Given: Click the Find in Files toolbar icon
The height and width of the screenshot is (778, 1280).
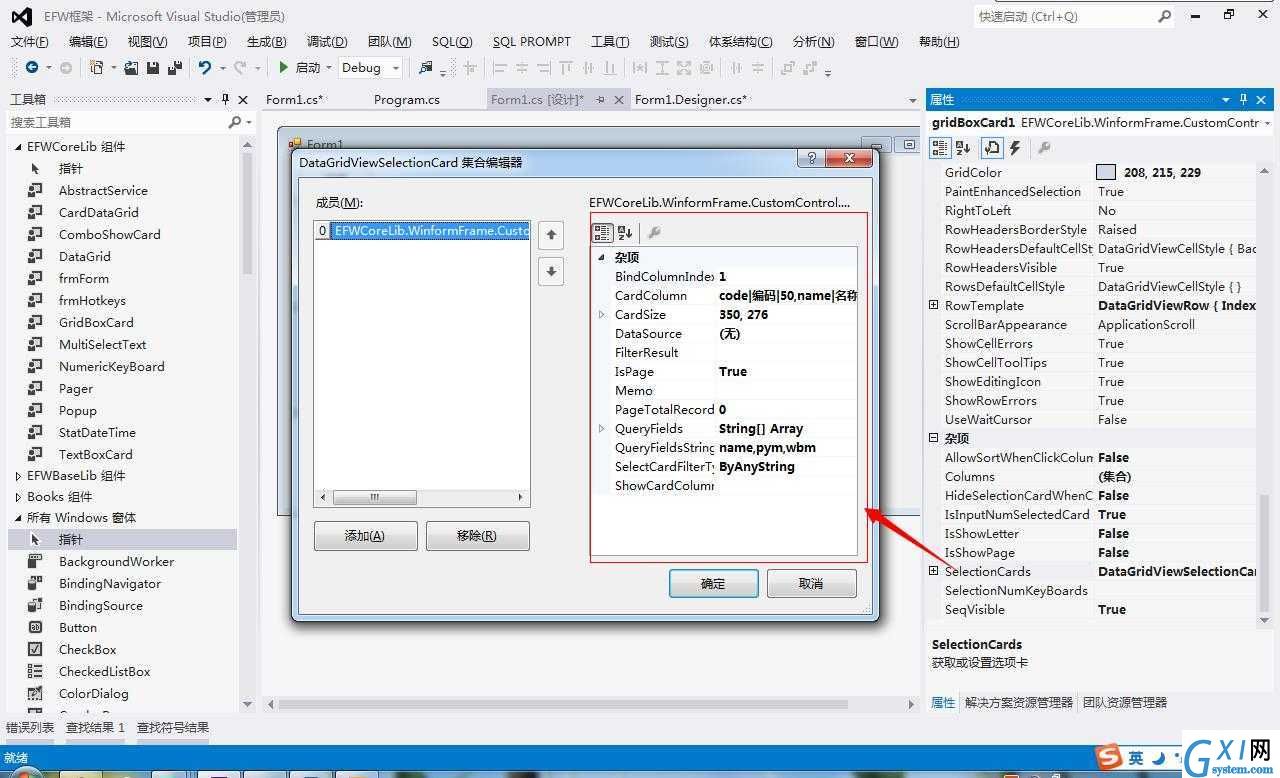Looking at the screenshot, I should (x=426, y=67).
